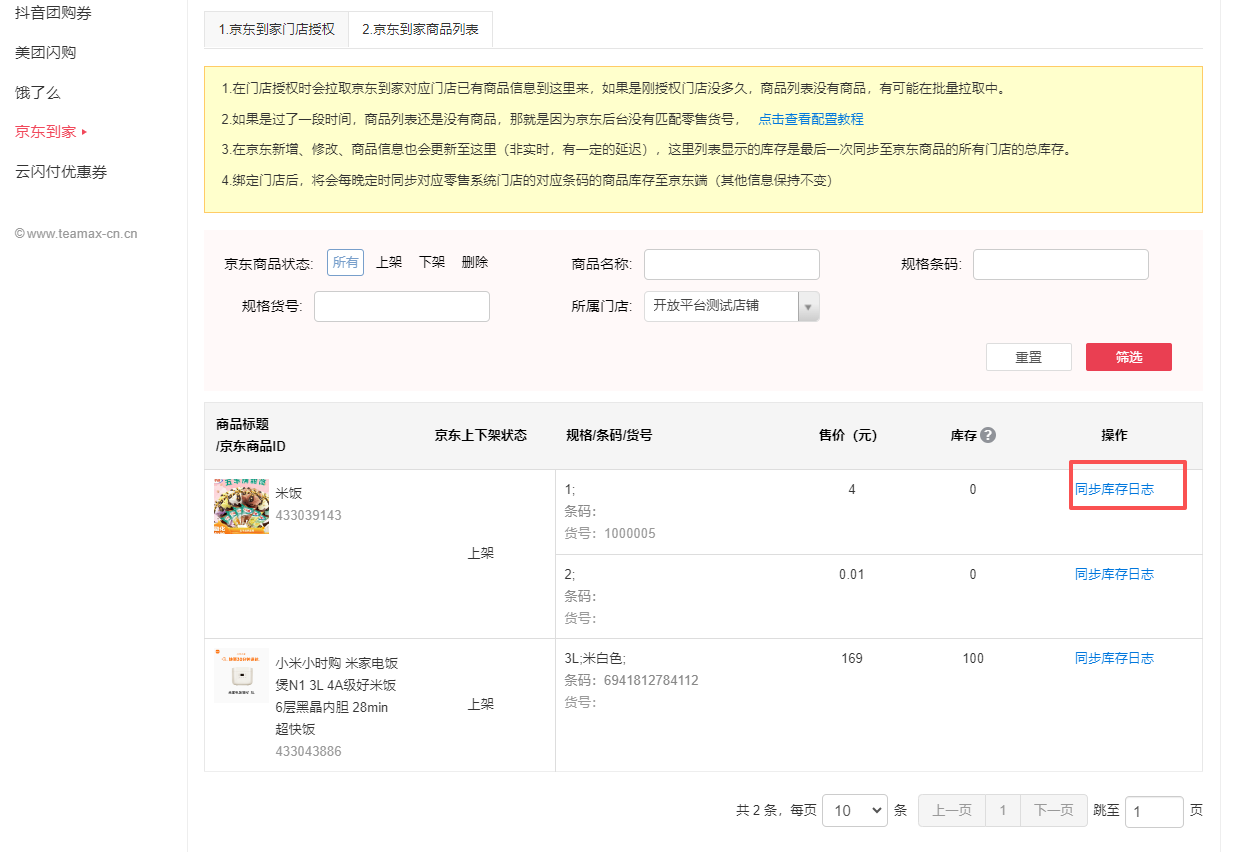Click the product ID 433039143
This screenshot has height=852, width=1233.
point(309,515)
